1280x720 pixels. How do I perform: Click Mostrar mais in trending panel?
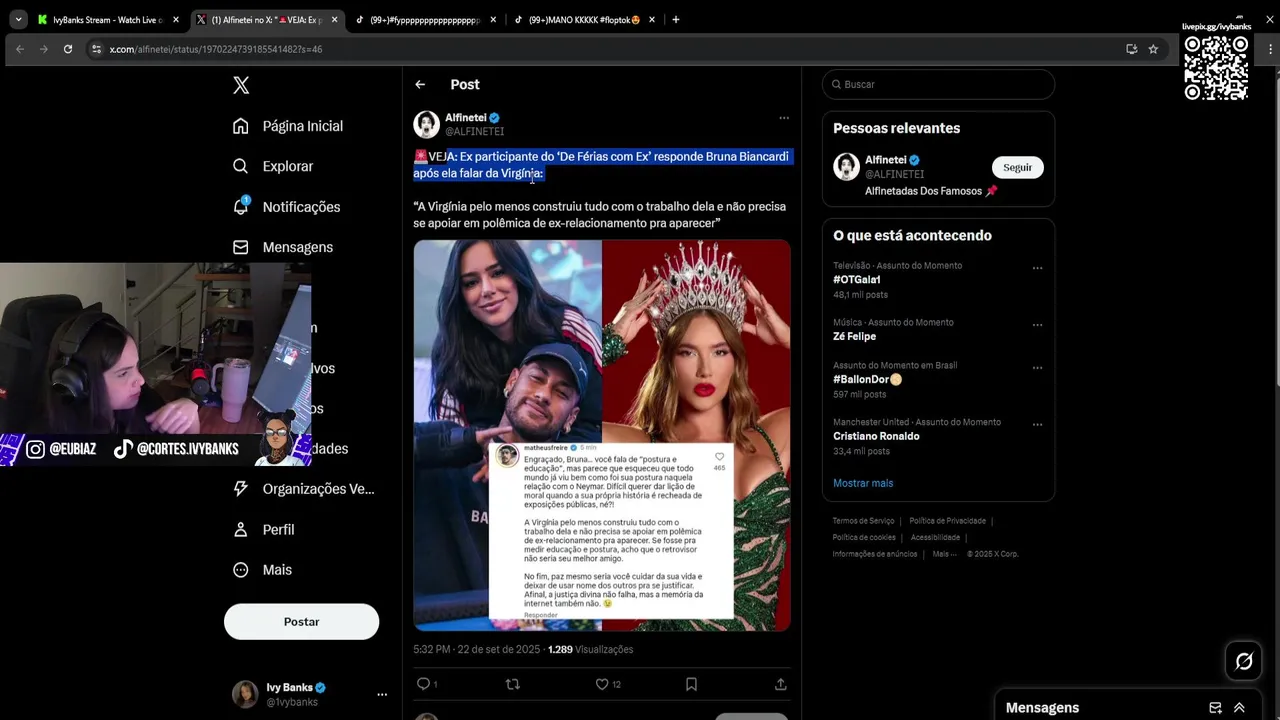(863, 483)
